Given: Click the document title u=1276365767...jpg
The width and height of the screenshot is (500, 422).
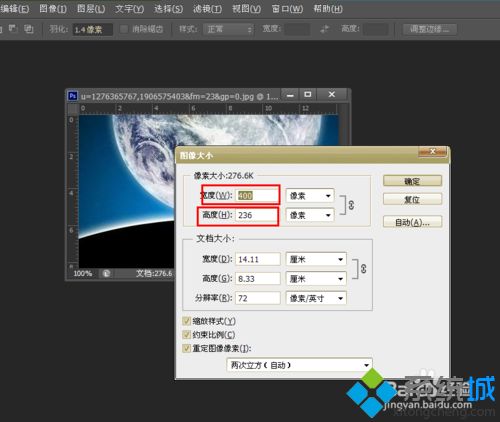Looking at the screenshot, I should coord(179,97).
